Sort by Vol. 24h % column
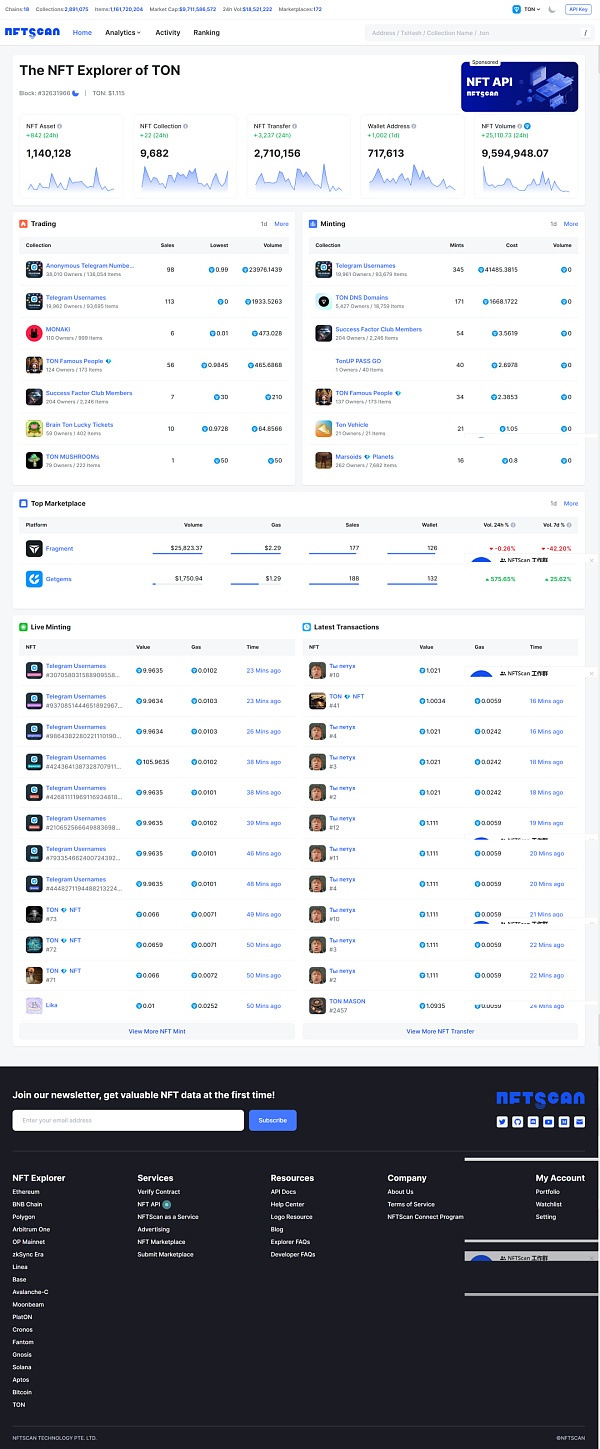 point(501,525)
